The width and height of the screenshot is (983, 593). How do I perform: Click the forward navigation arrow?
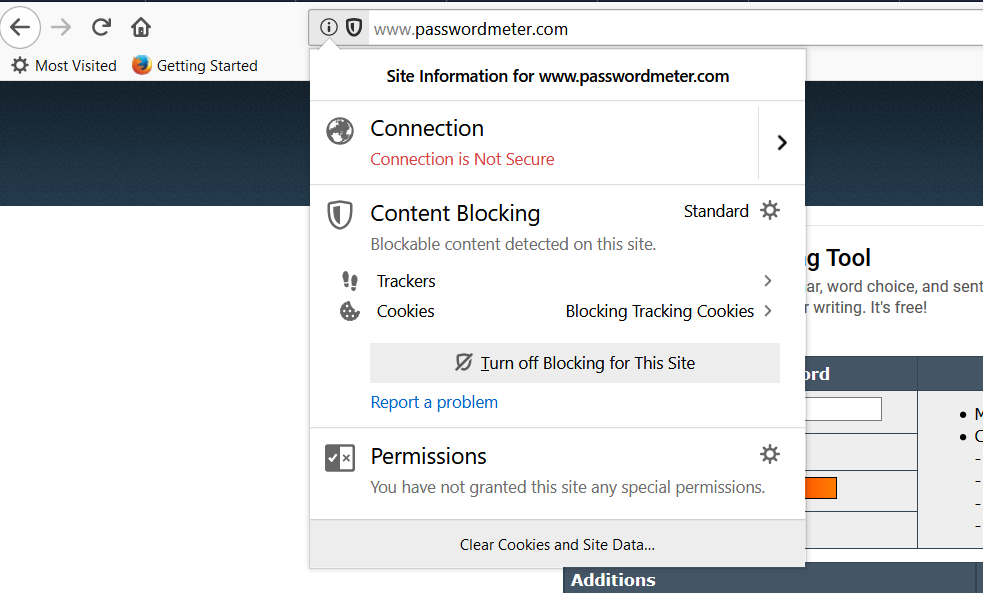point(61,28)
